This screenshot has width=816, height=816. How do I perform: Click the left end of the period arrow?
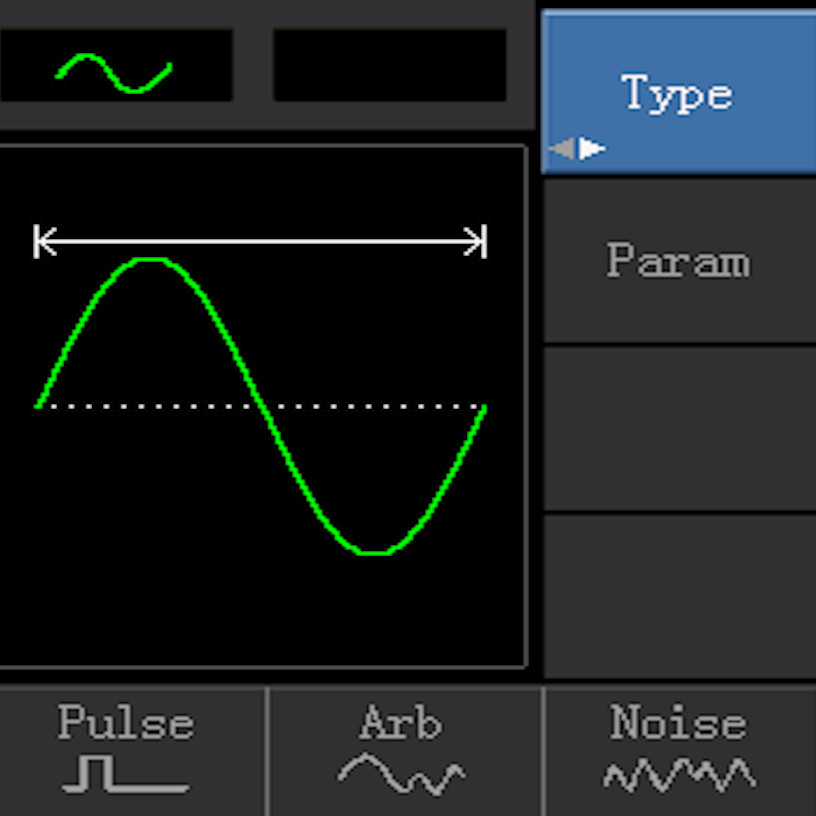click(40, 242)
